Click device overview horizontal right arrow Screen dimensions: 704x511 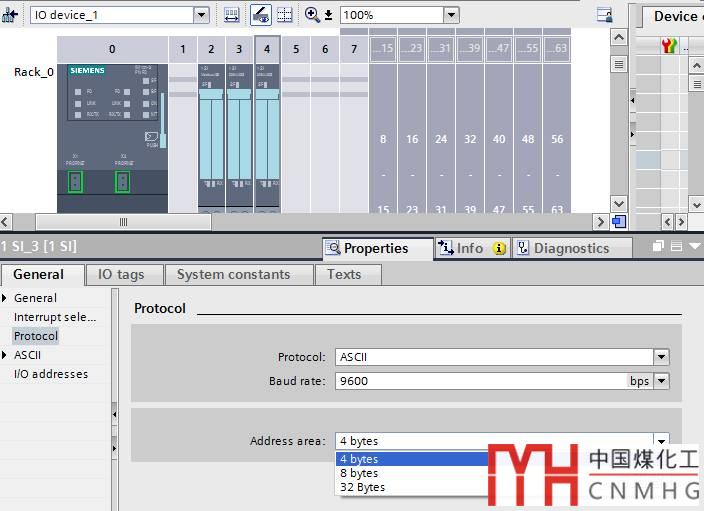coord(682,222)
